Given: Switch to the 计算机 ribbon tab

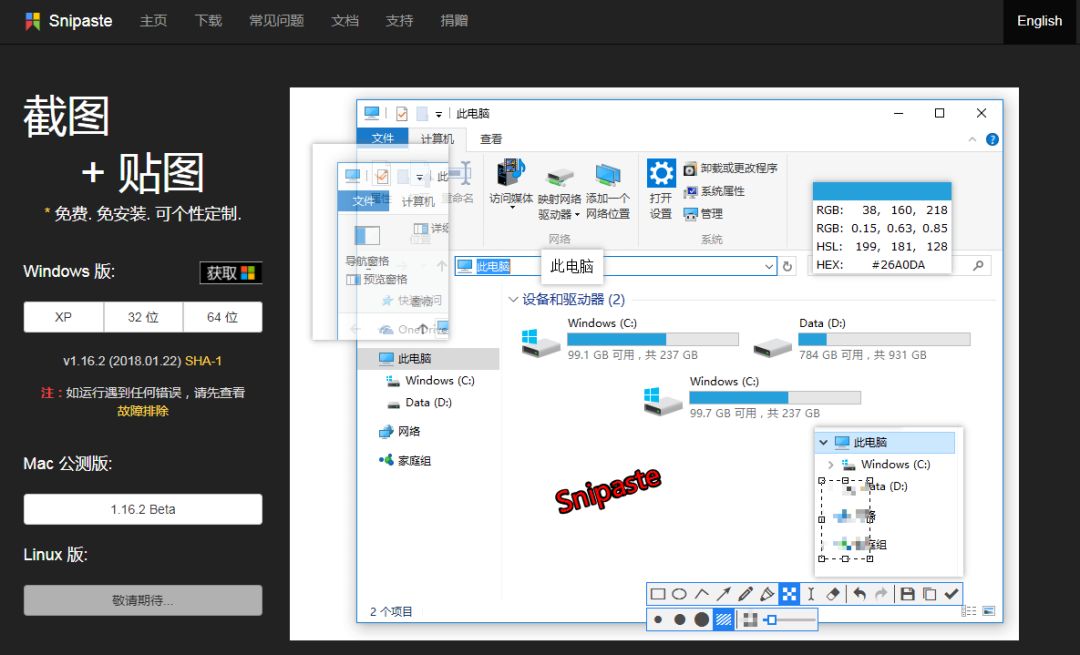Looking at the screenshot, I should (x=437, y=139).
